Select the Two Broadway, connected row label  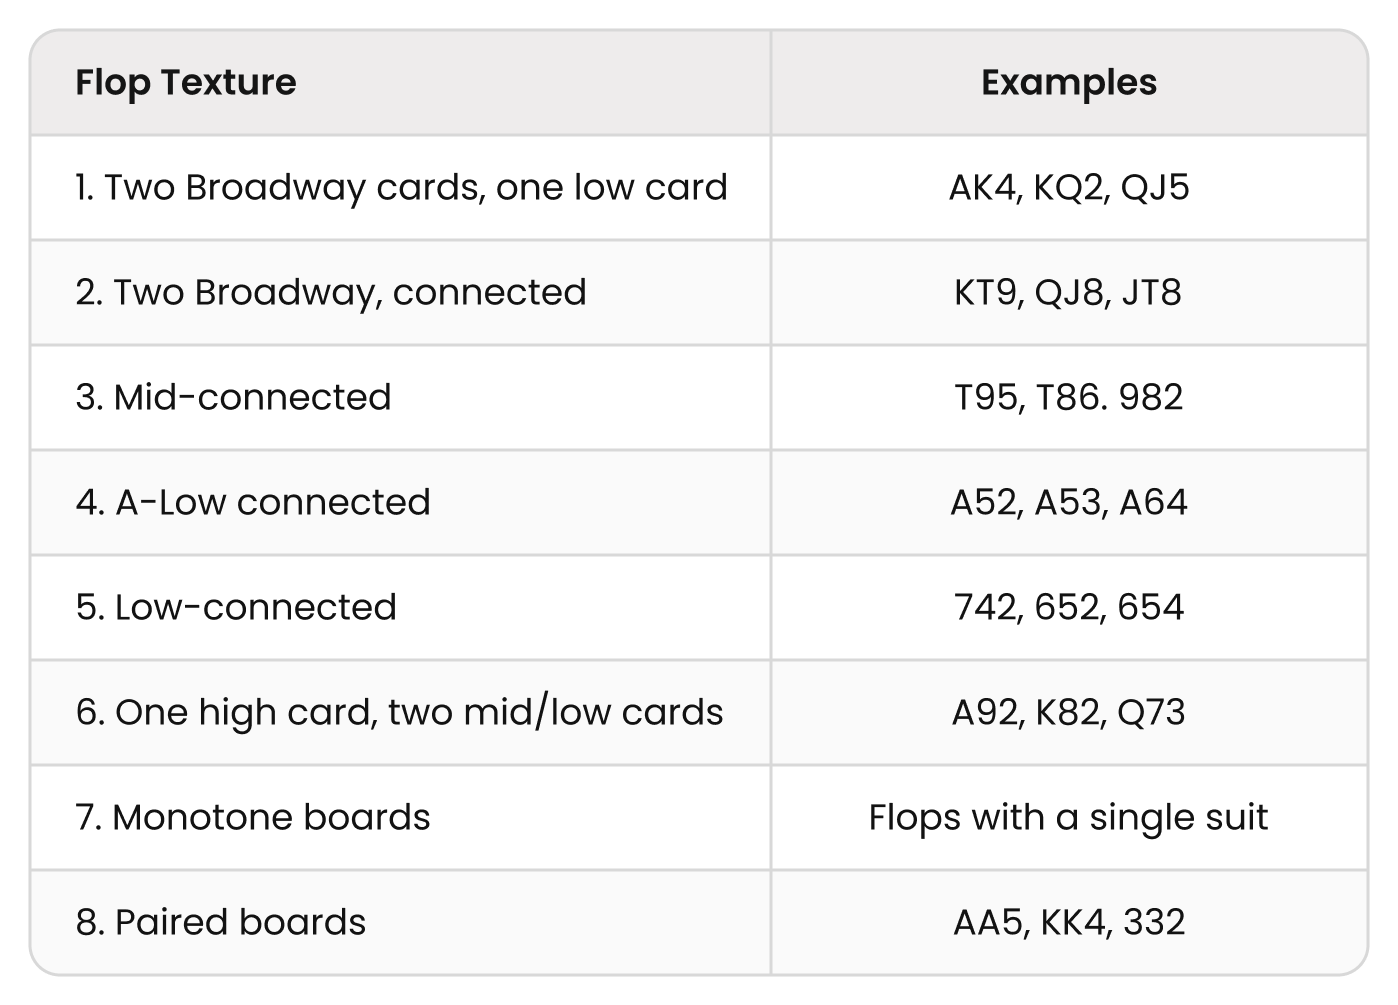(x=331, y=293)
